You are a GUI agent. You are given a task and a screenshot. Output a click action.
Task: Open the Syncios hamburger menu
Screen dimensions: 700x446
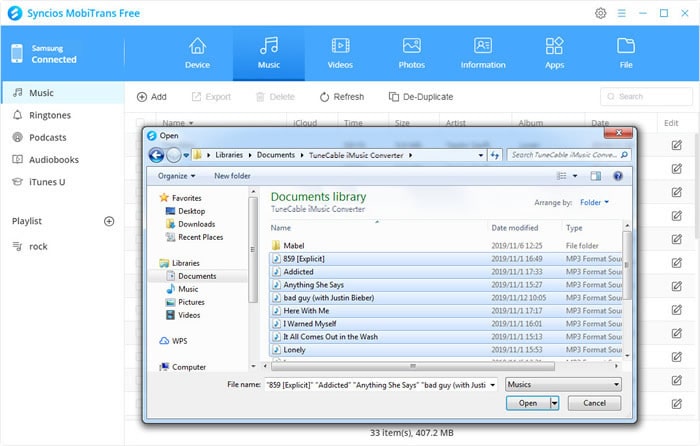pos(621,13)
